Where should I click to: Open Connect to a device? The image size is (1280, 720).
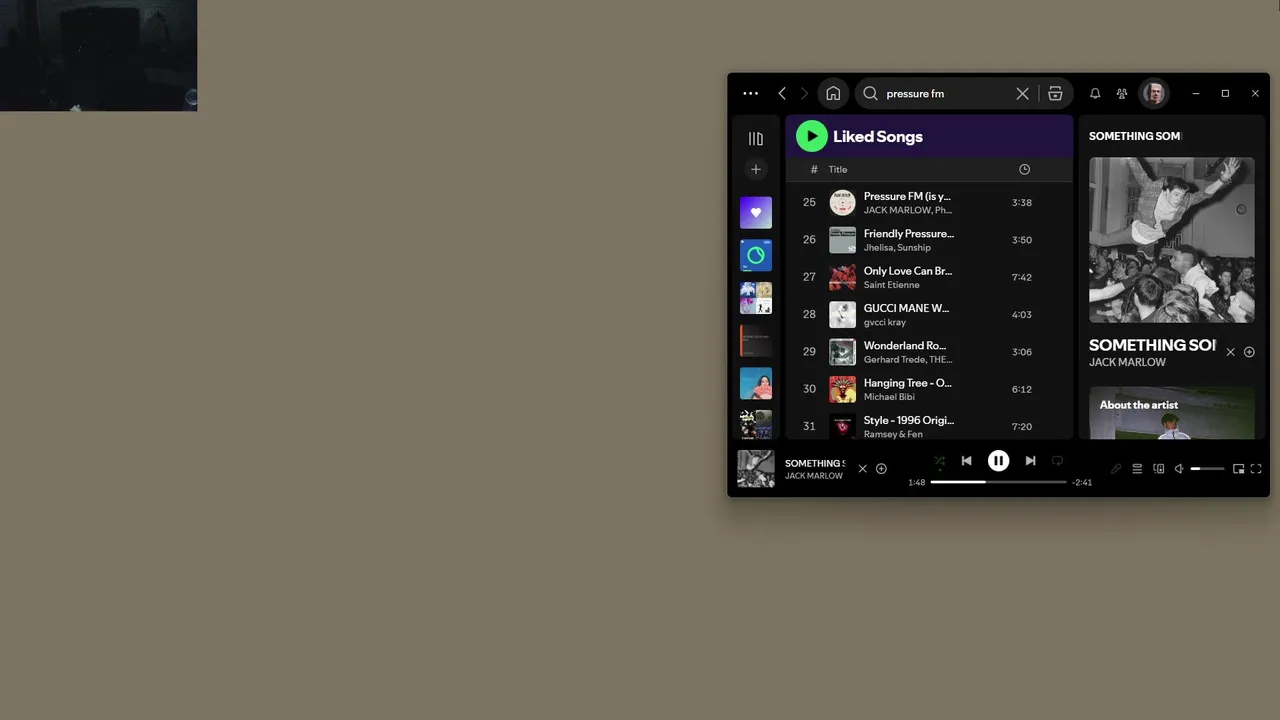(1159, 469)
